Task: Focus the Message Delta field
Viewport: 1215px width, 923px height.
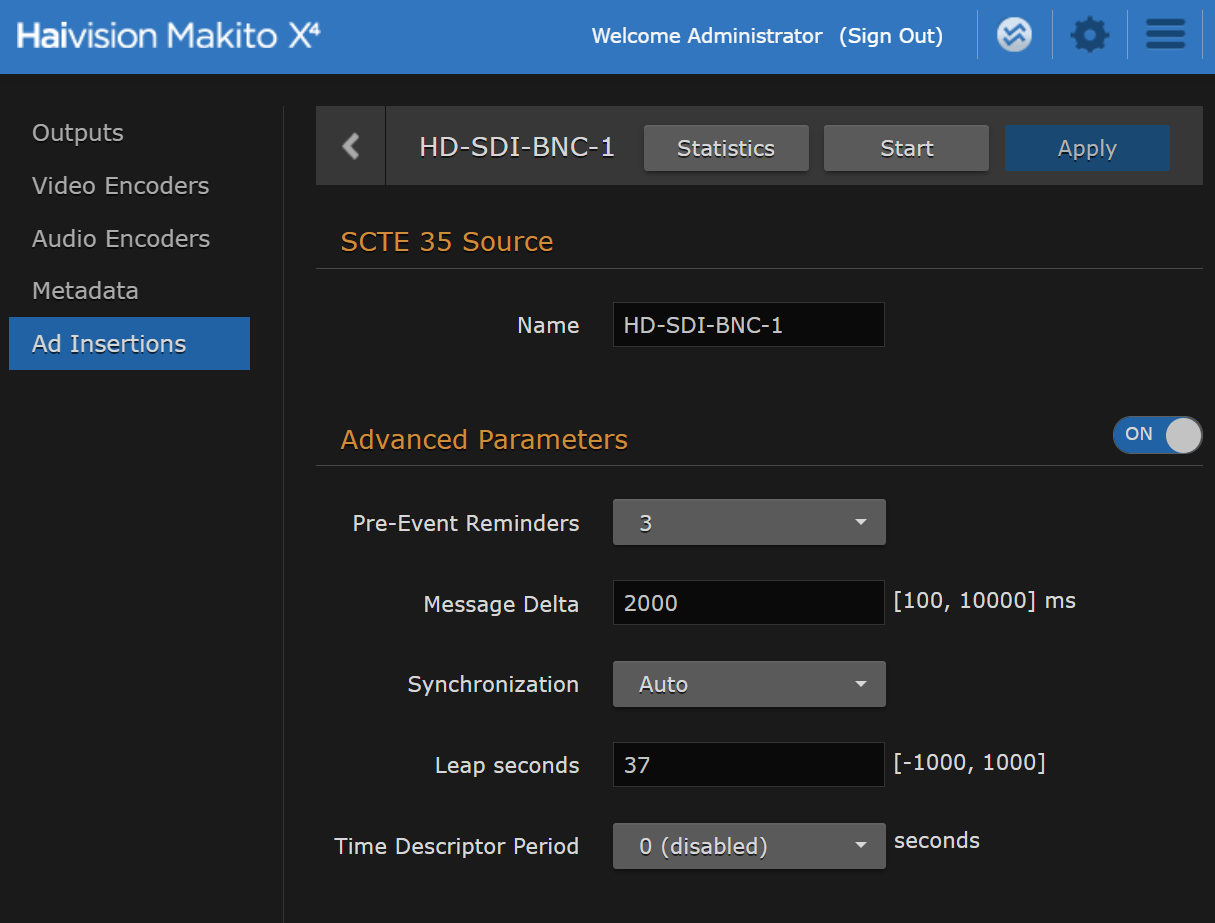Action: point(748,603)
